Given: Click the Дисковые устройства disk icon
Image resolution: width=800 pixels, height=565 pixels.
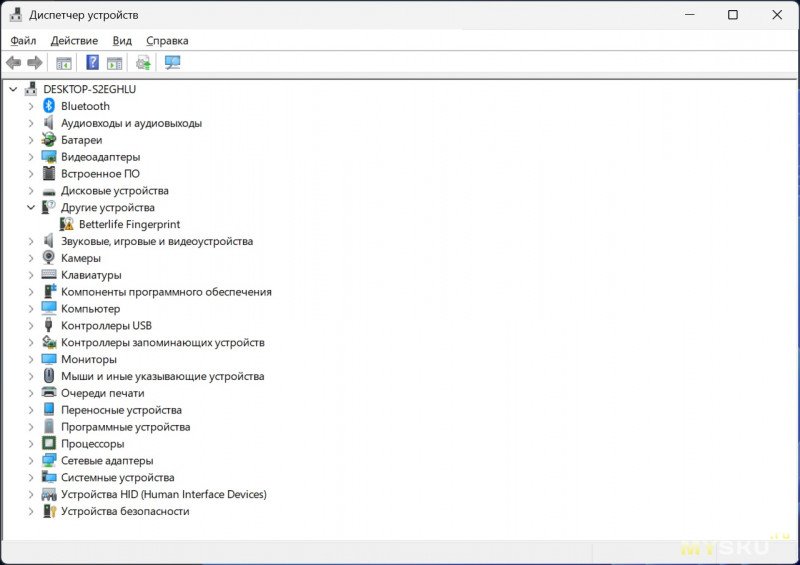Looking at the screenshot, I should tap(48, 191).
